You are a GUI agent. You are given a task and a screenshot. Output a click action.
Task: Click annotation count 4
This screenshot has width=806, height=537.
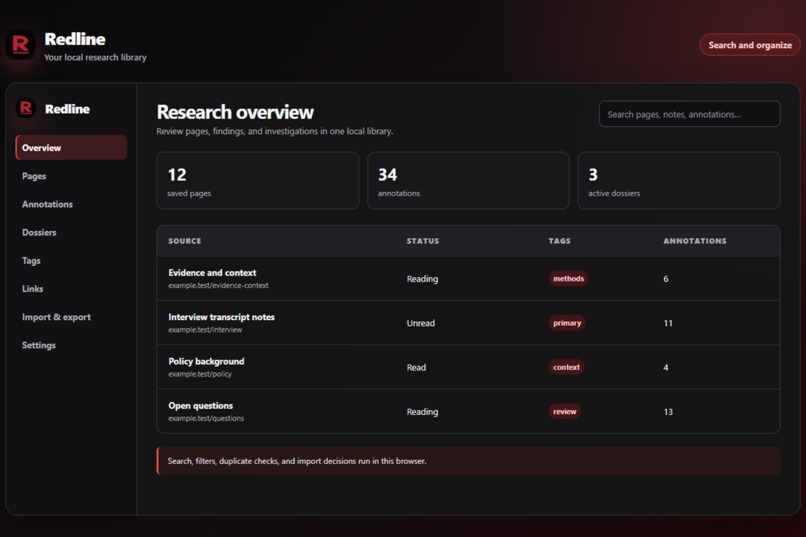[666, 367]
